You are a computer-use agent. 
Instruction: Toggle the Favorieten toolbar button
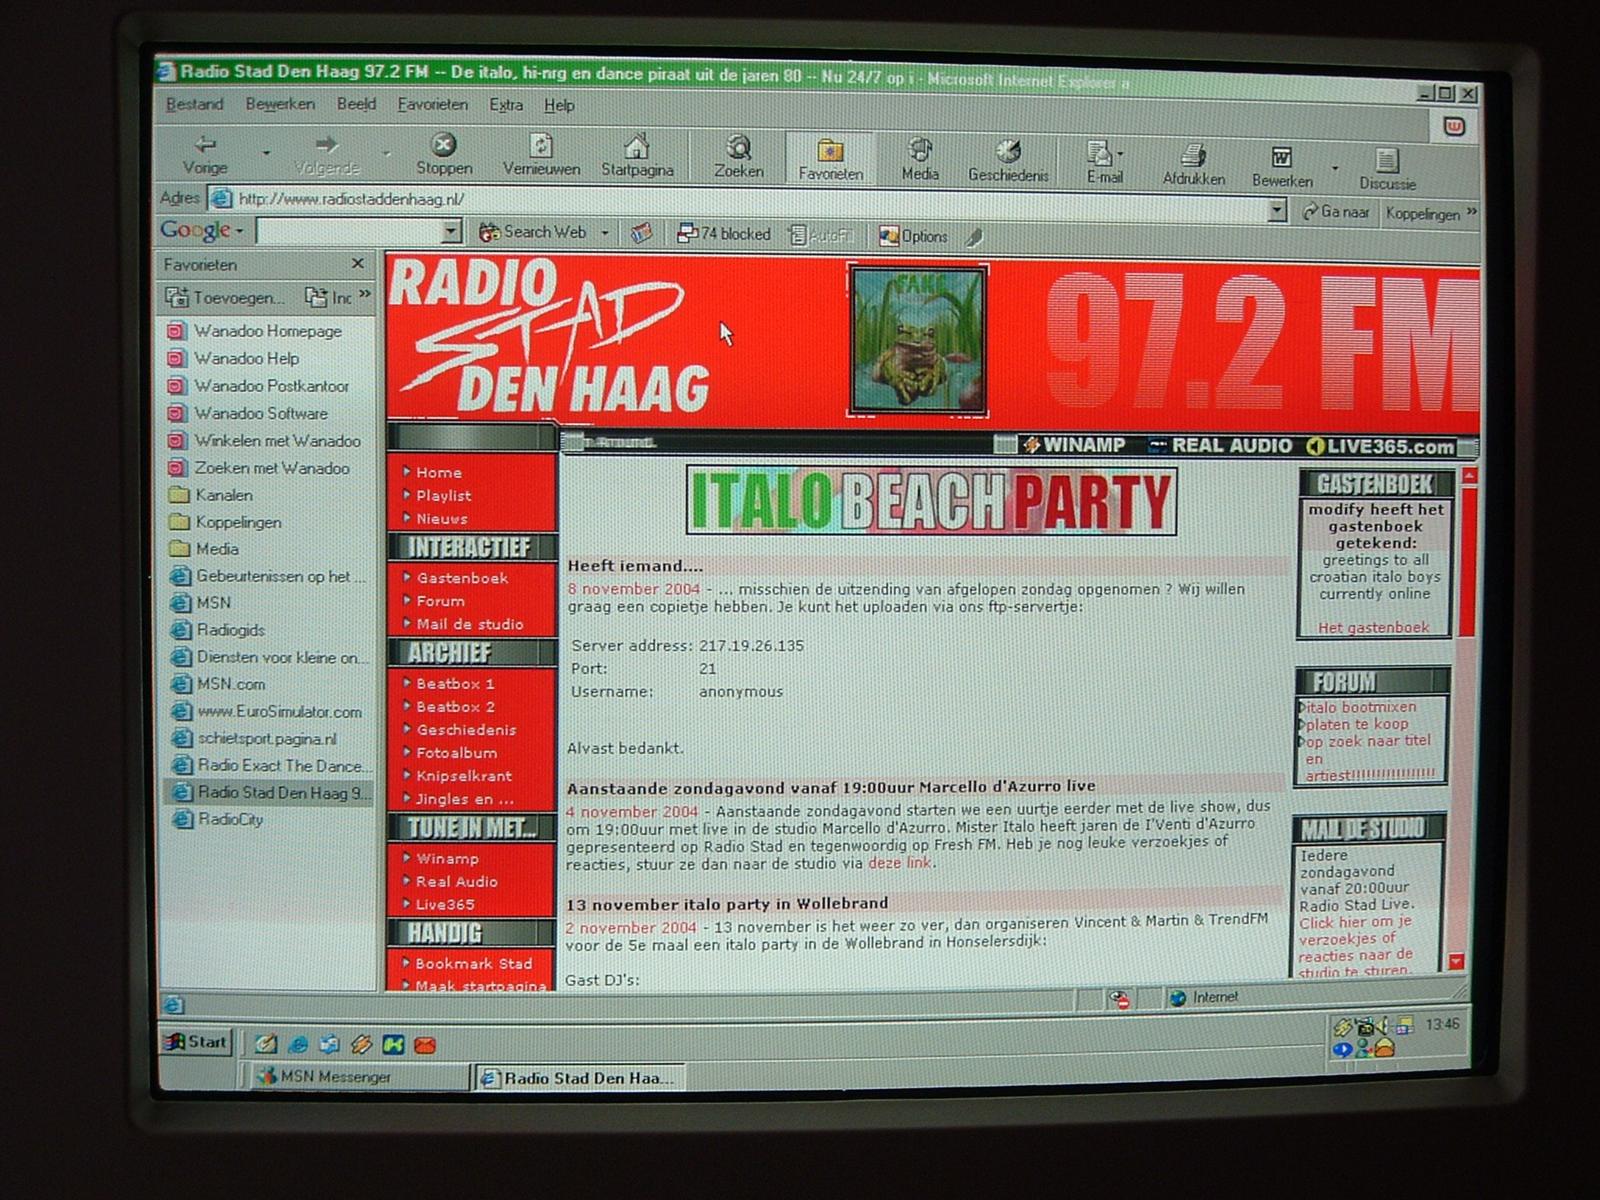coord(830,158)
